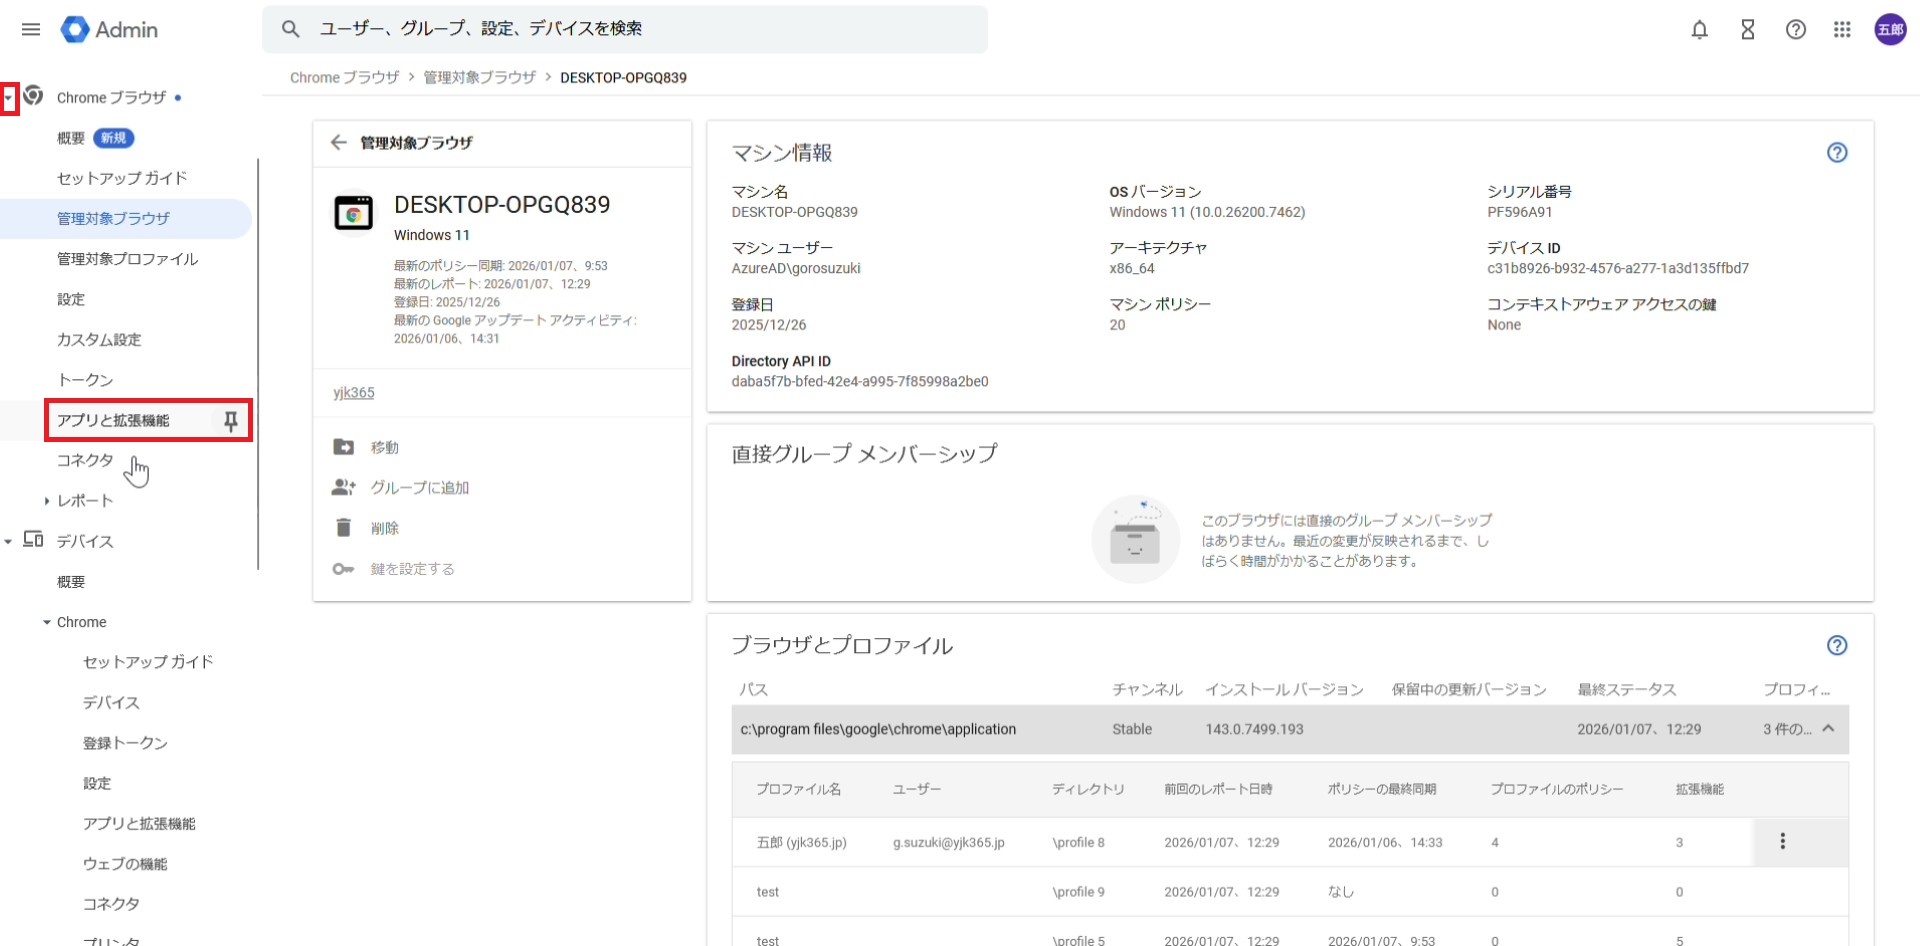Expand the レポート tree item

[x=46, y=501]
